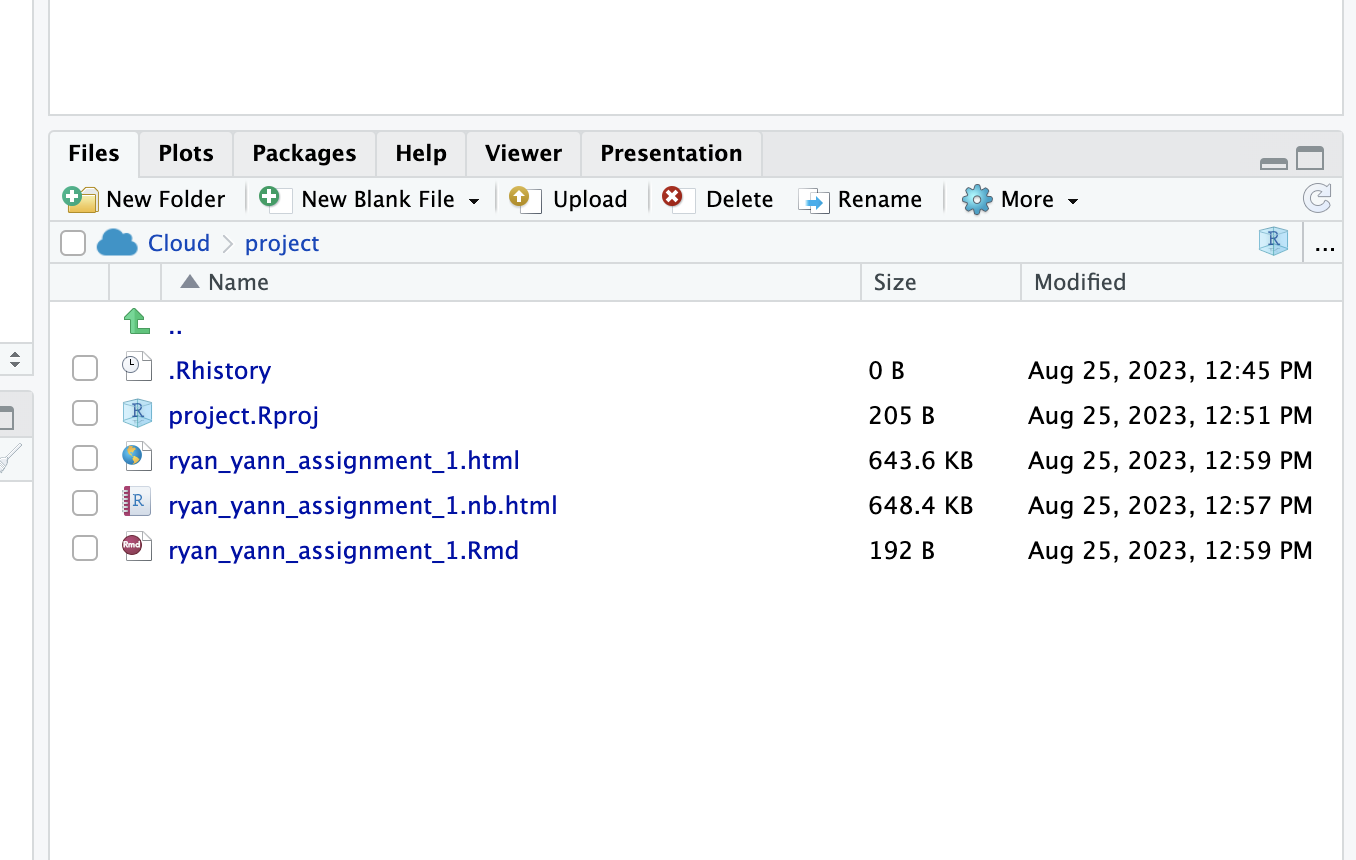1356x860 pixels.
Task: Click the ellipsis browse-path button
Action: coord(1325,244)
